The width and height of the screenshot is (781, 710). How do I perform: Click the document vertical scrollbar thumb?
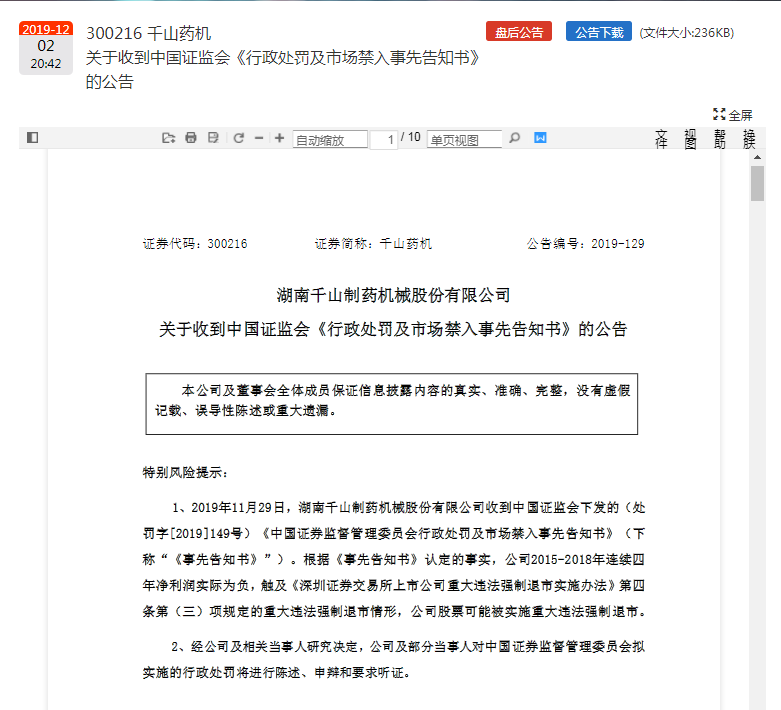tap(758, 183)
